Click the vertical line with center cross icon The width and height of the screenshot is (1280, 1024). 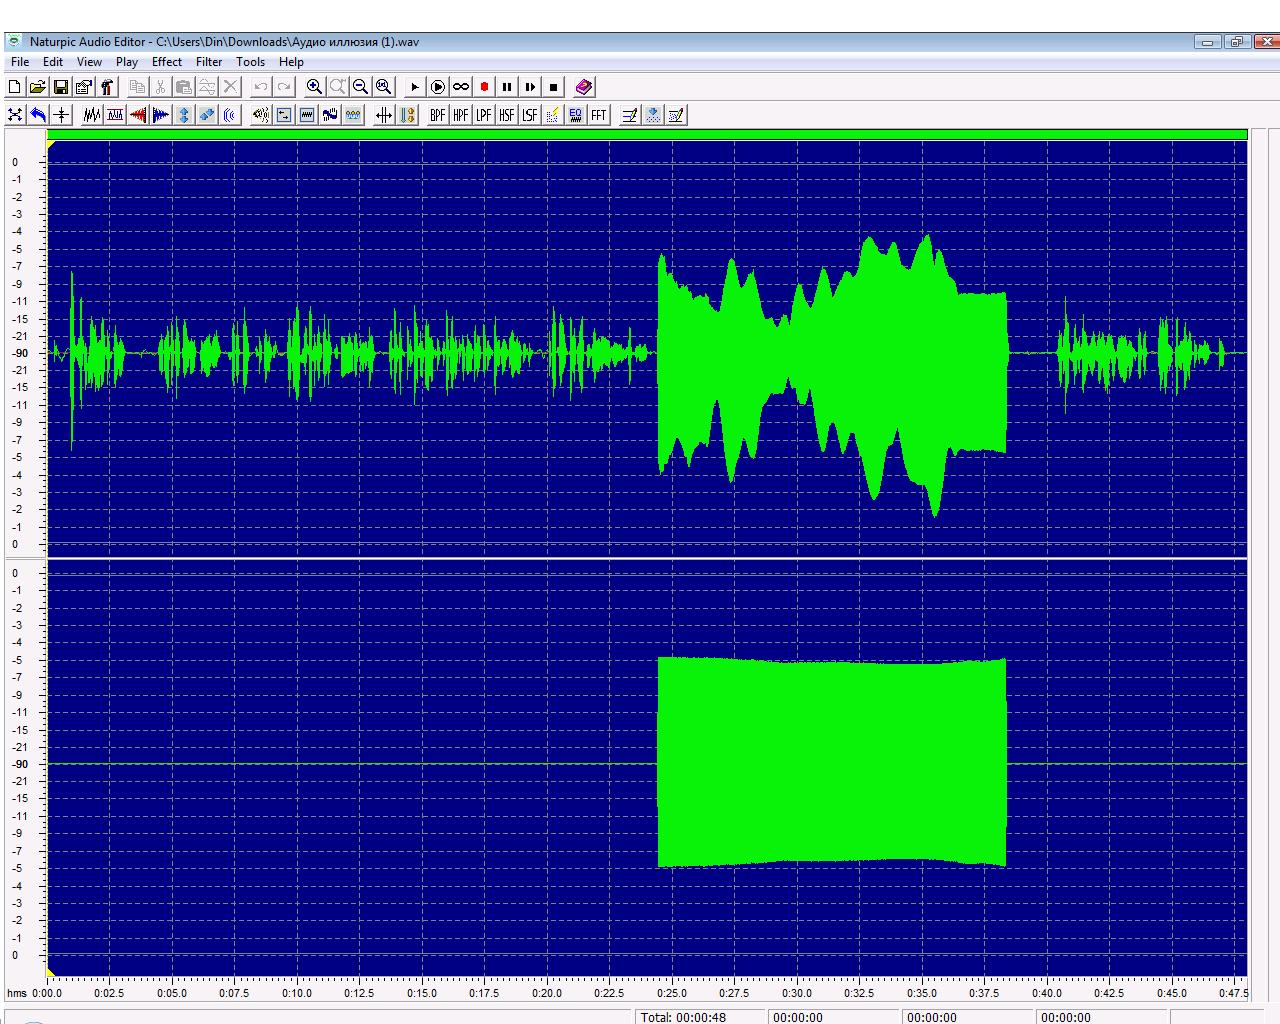61,115
